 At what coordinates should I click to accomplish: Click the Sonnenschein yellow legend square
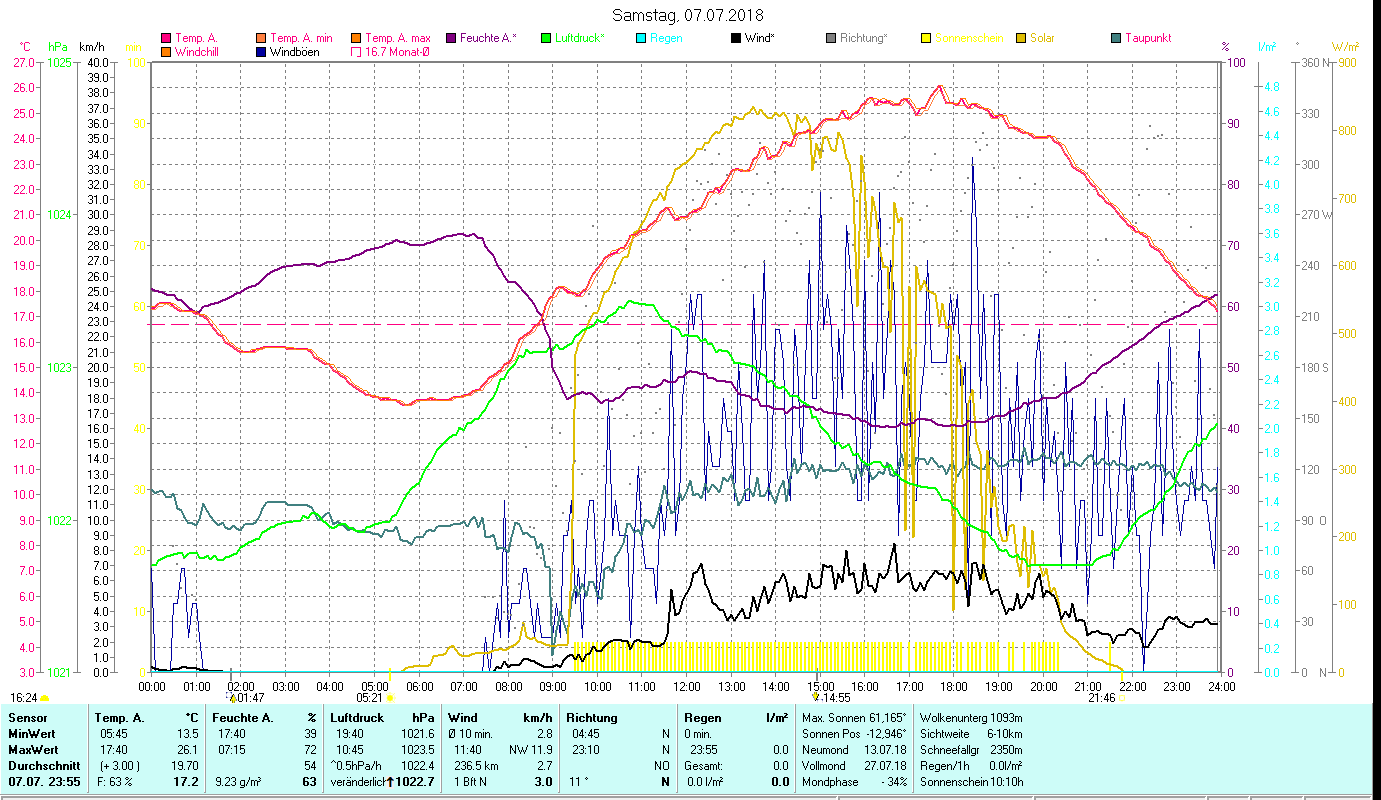925,38
